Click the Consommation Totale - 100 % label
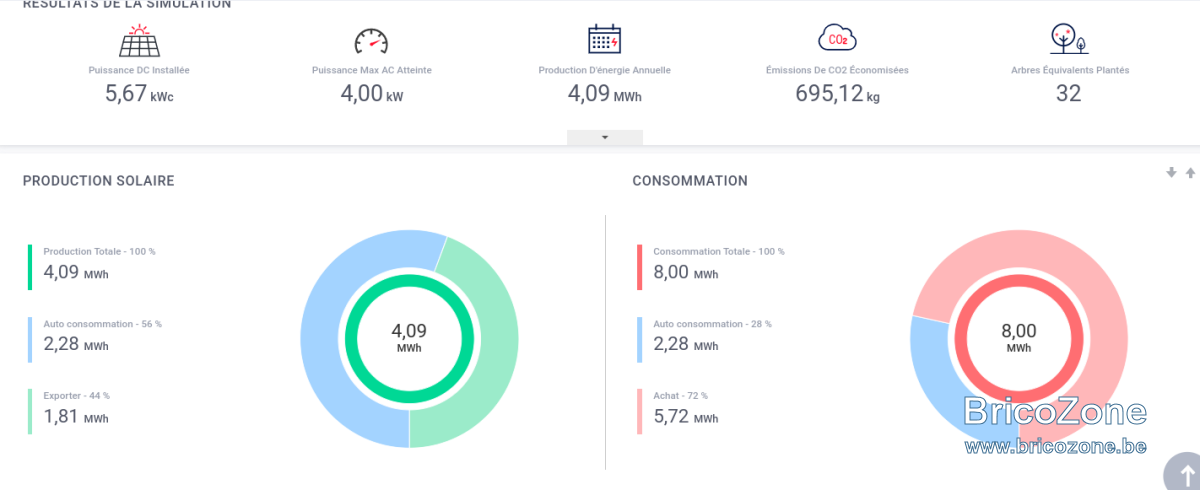1200x490 pixels. point(719,251)
